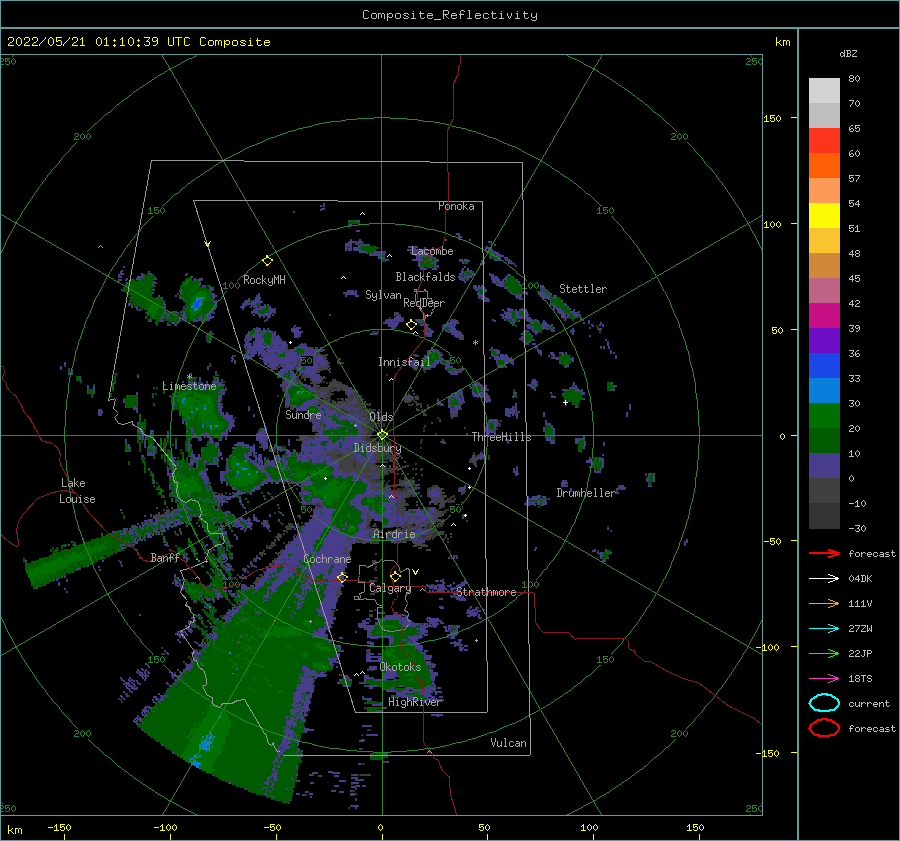Click the 18TS legend text
This screenshot has height=841, width=900.
[860, 679]
